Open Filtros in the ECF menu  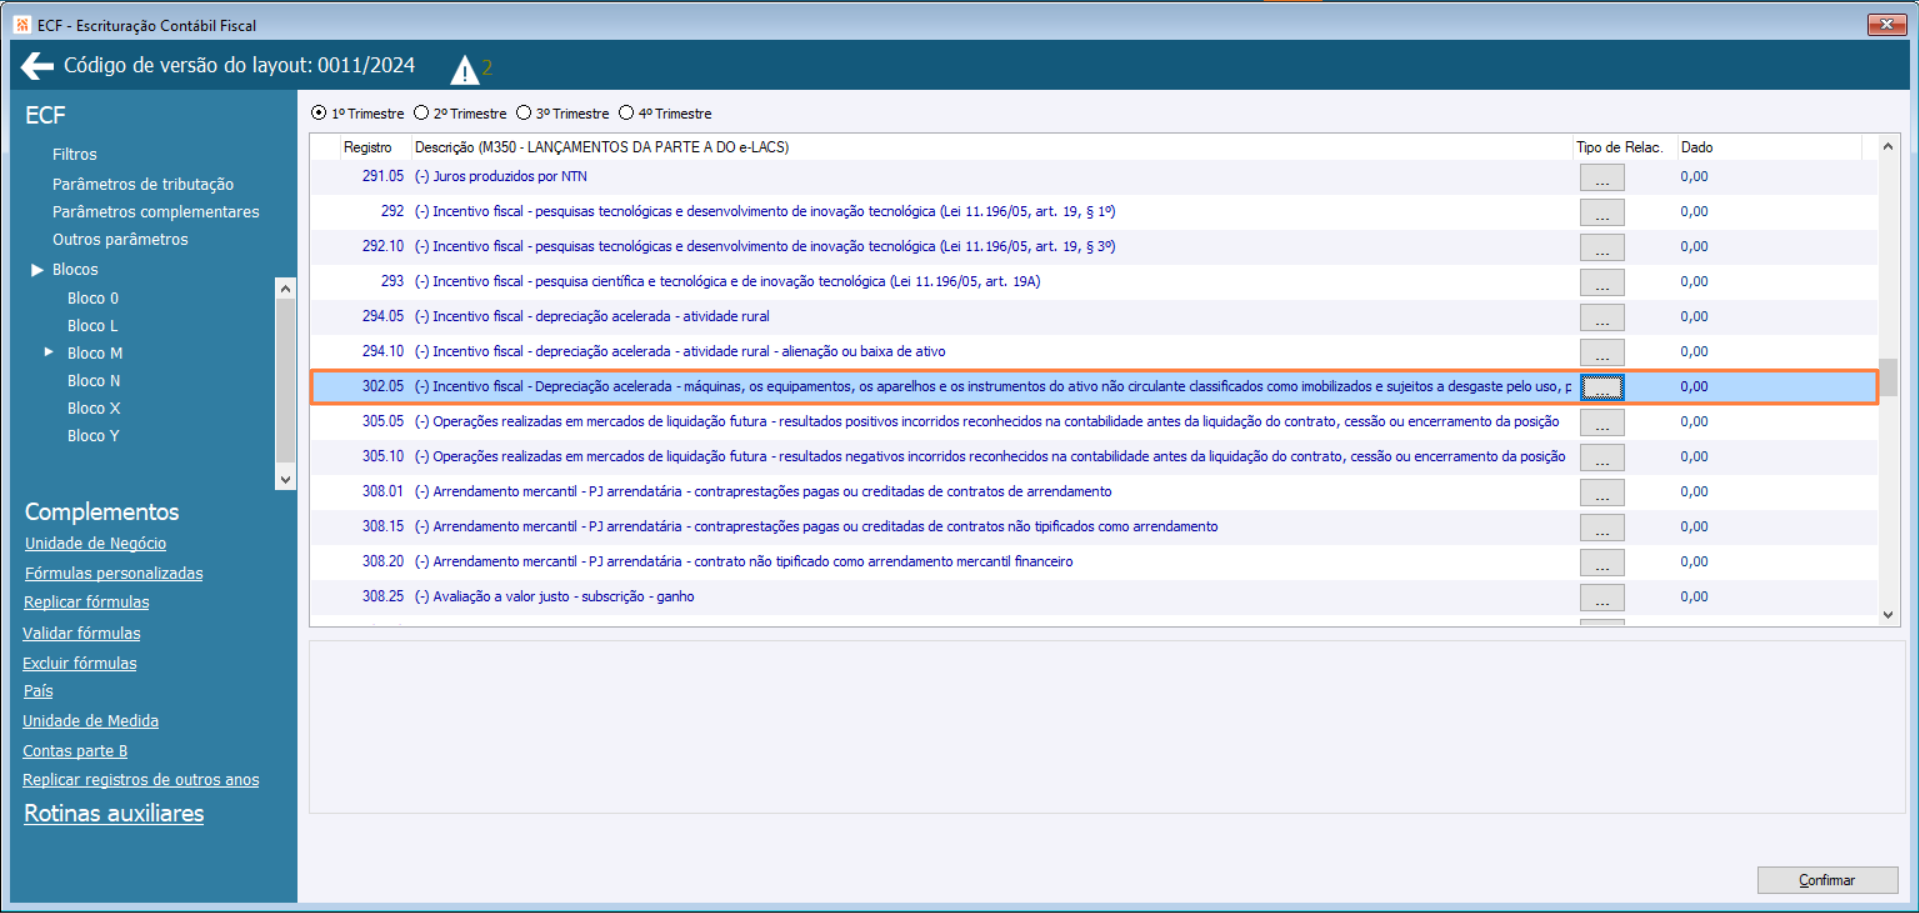coord(75,154)
